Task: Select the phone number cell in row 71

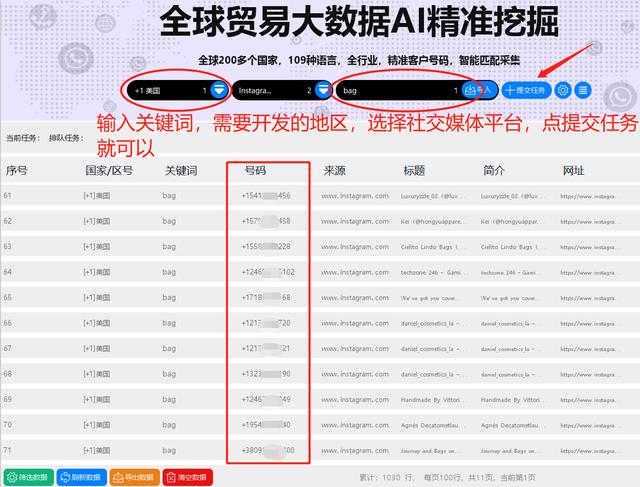Action: pos(267,450)
